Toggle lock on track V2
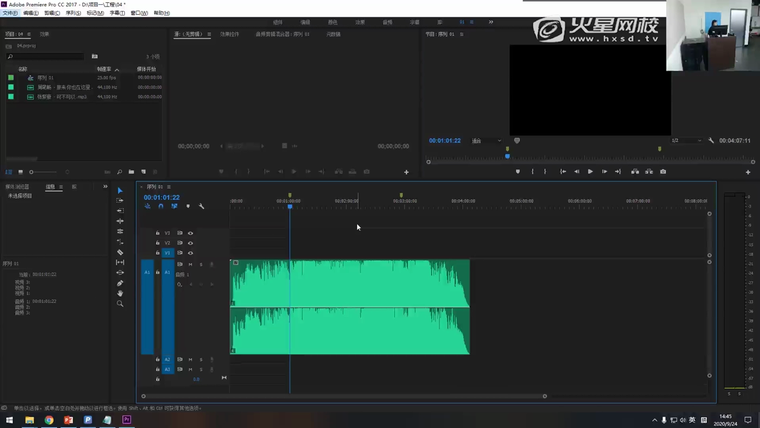The width and height of the screenshot is (760, 428). [x=157, y=243]
